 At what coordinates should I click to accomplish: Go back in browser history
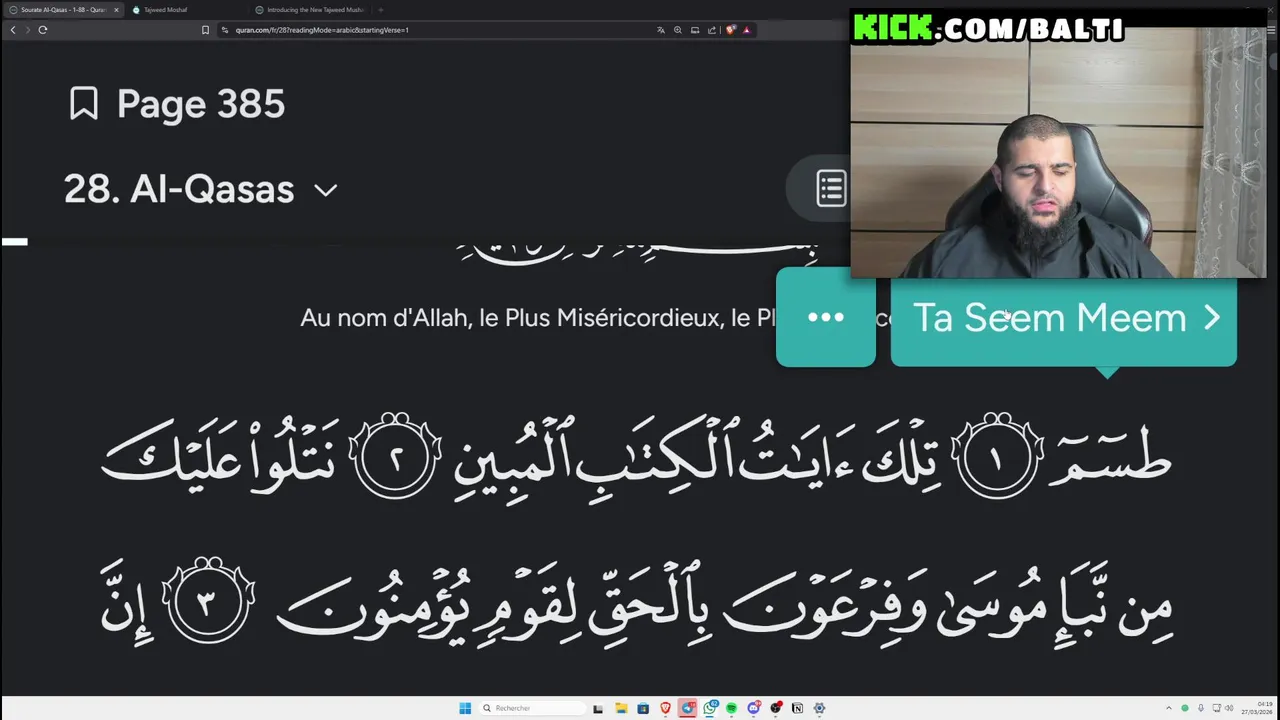pyautogui.click(x=12, y=30)
